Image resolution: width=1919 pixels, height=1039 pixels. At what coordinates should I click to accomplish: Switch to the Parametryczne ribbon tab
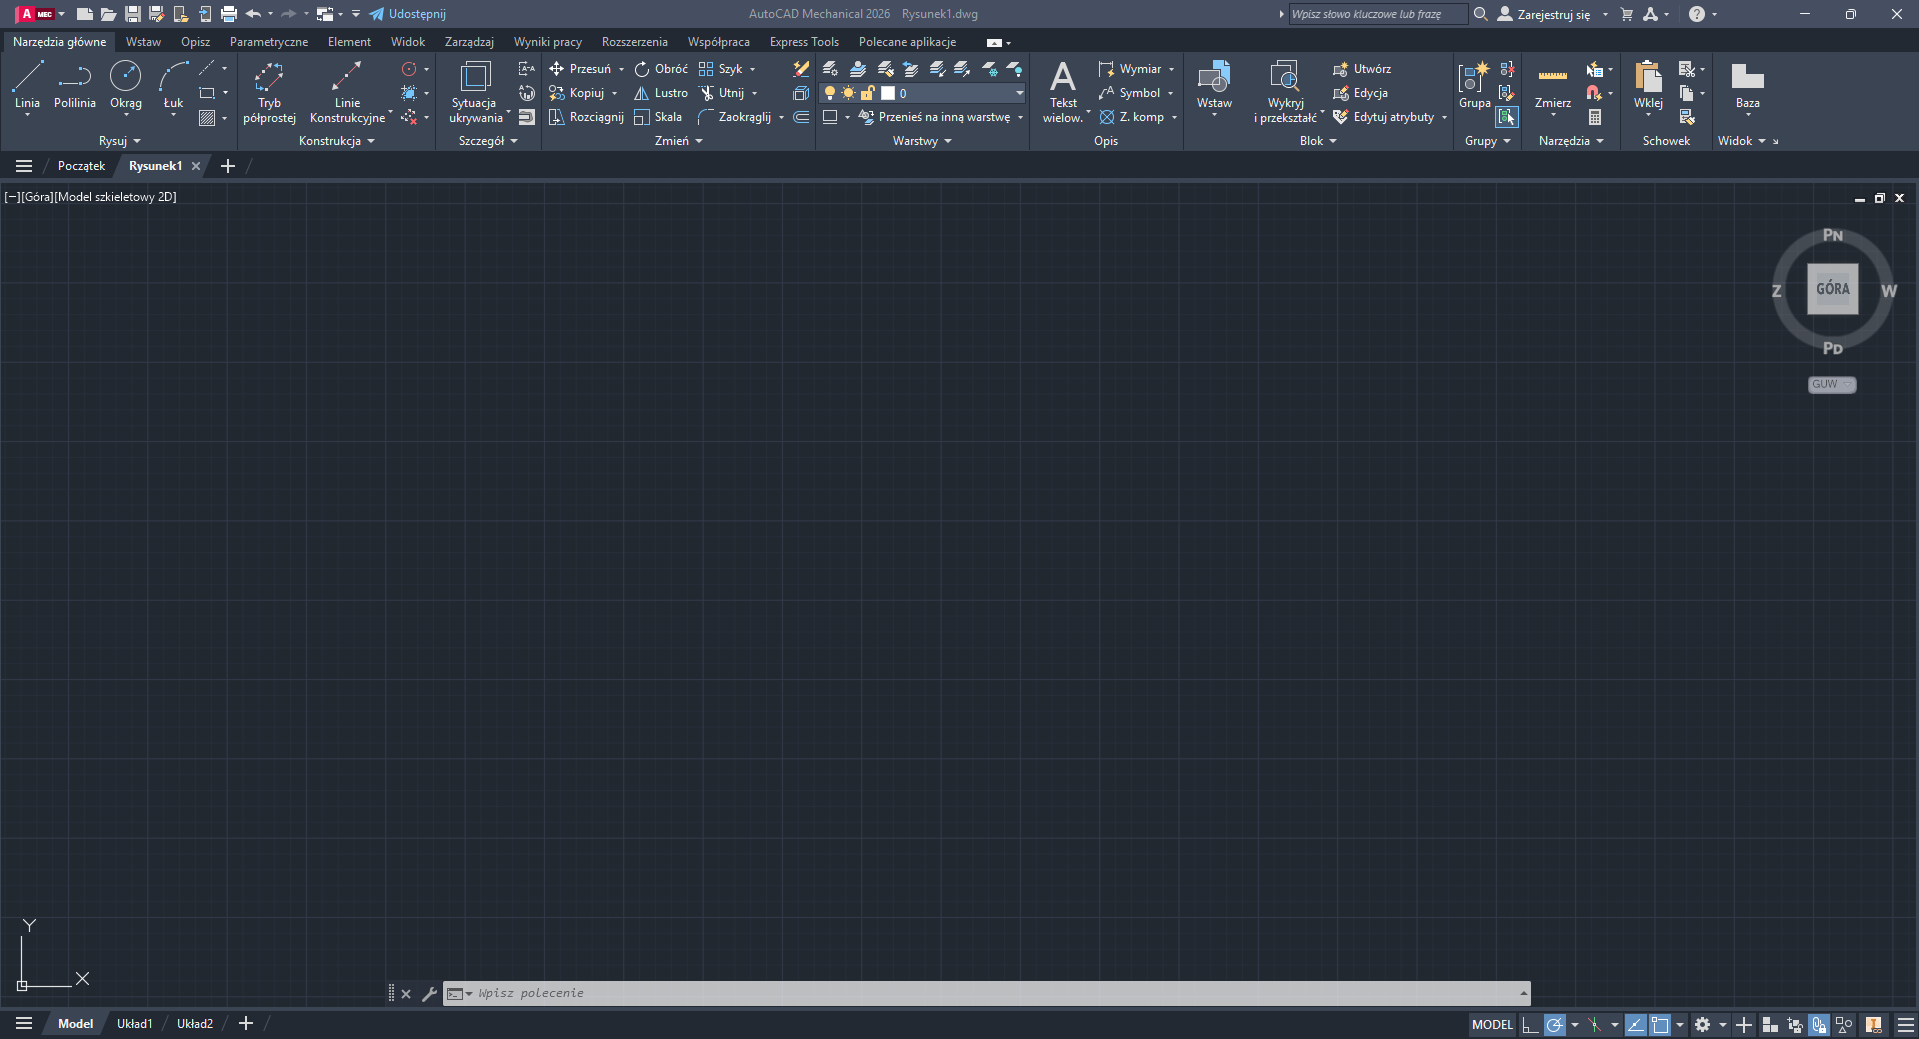tap(269, 42)
